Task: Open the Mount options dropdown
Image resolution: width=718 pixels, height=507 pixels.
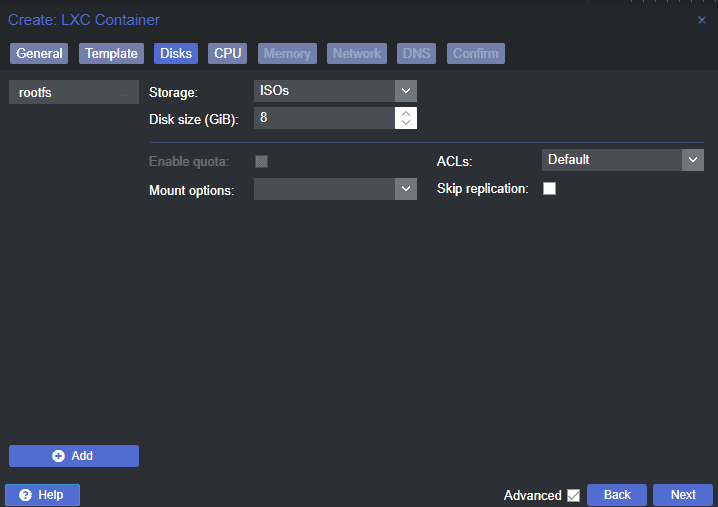Action: coord(405,189)
